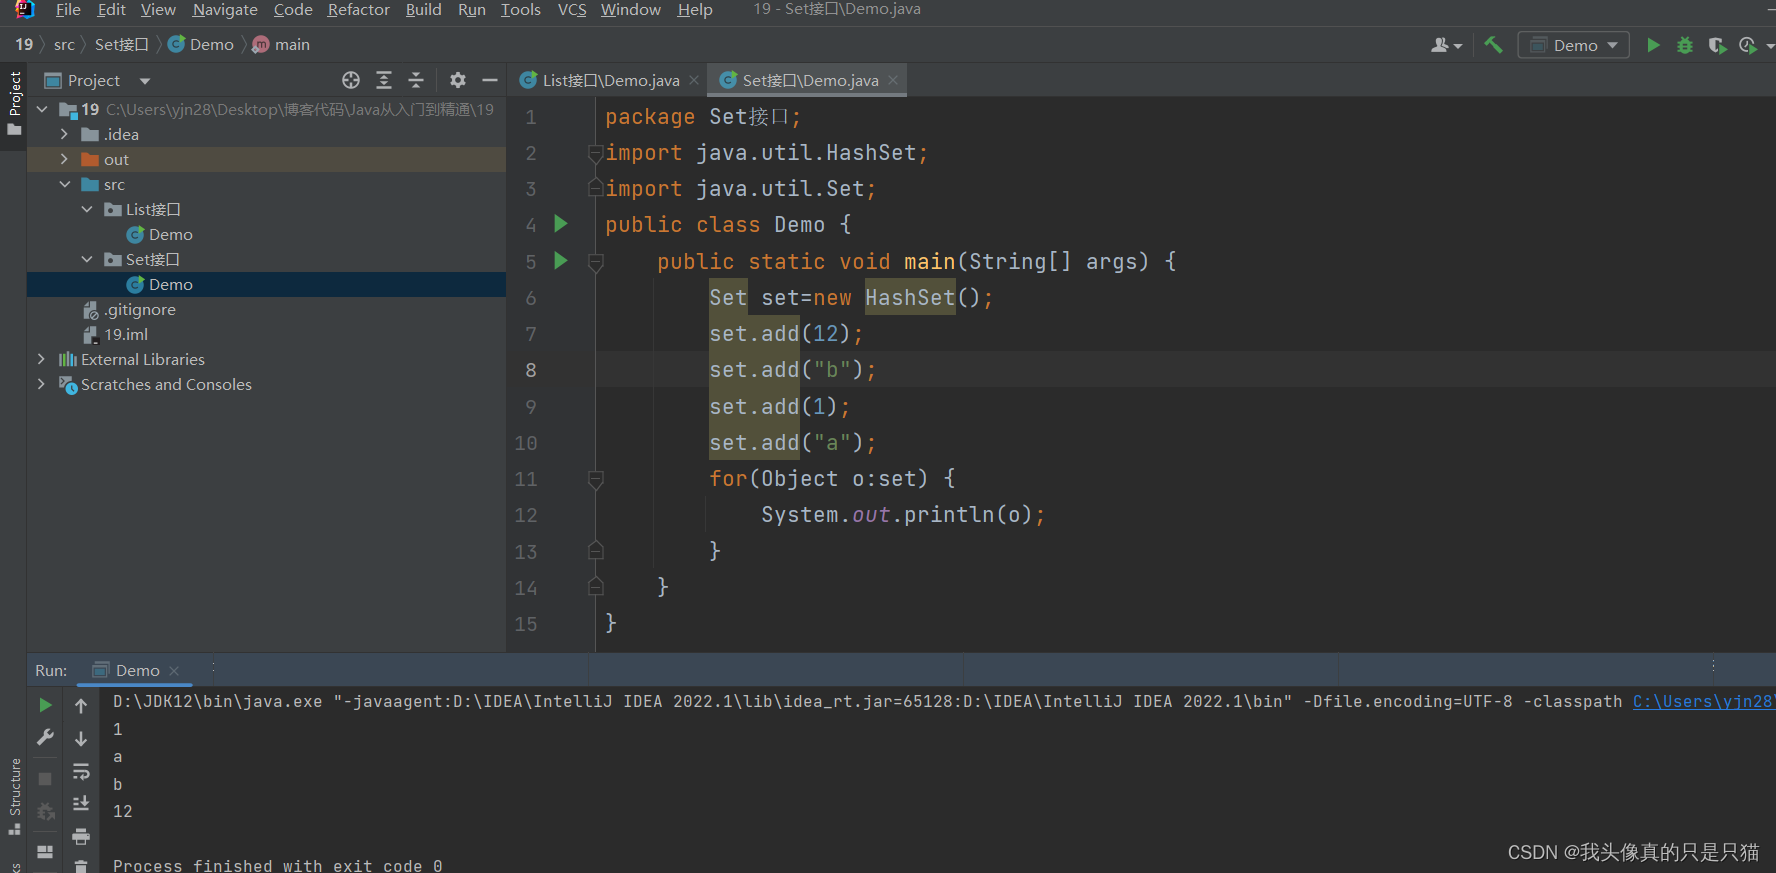Viewport: 1776px width, 873px height.
Task: Click the Select Opened File target icon
Action: point(351,80)
